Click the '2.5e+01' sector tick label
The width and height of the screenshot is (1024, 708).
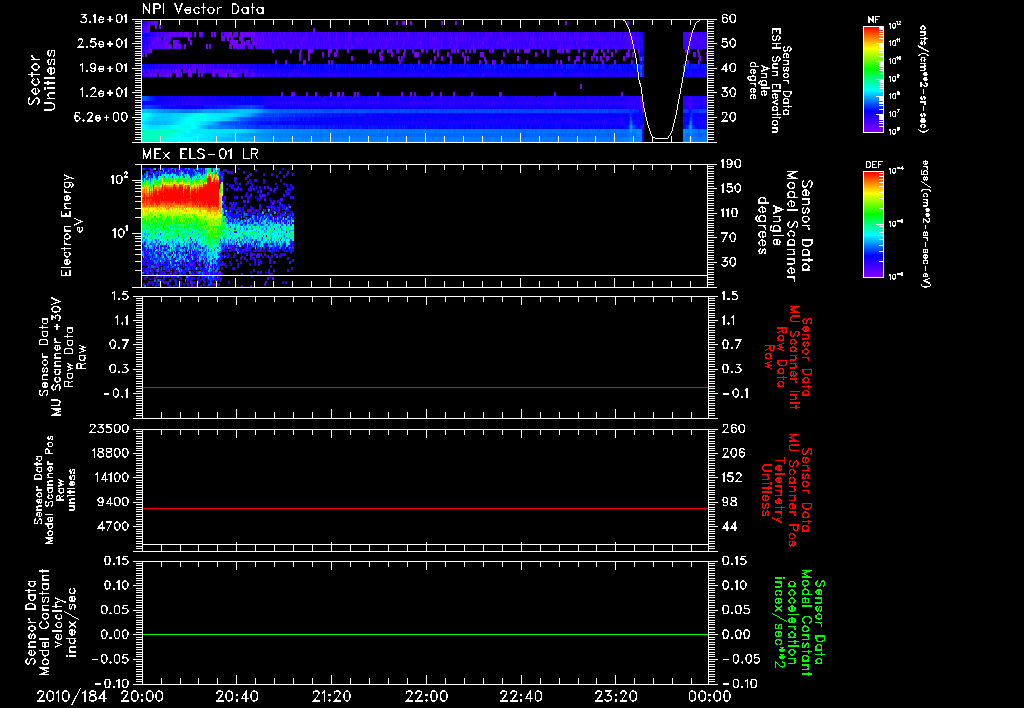pyautogui.click(x=104, y=43)
